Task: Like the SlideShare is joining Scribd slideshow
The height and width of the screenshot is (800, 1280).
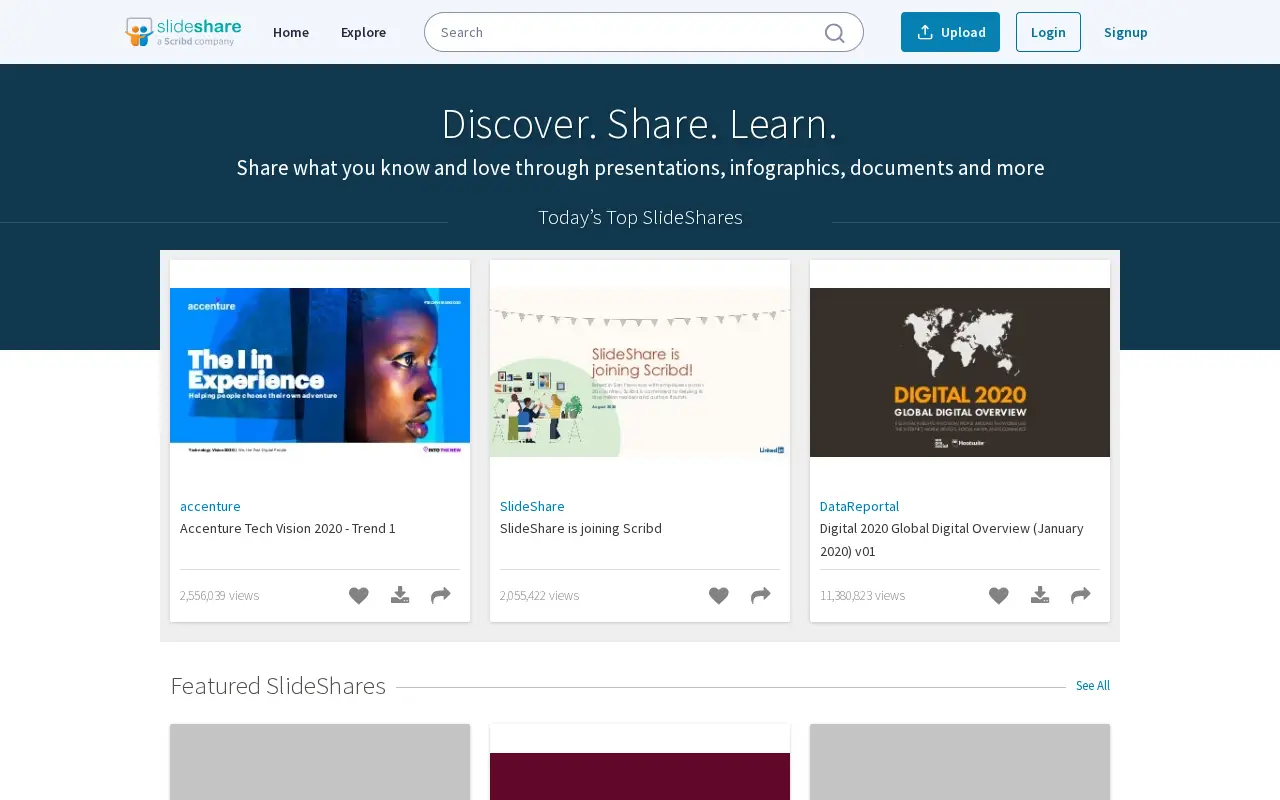Action: click(719, 596)
